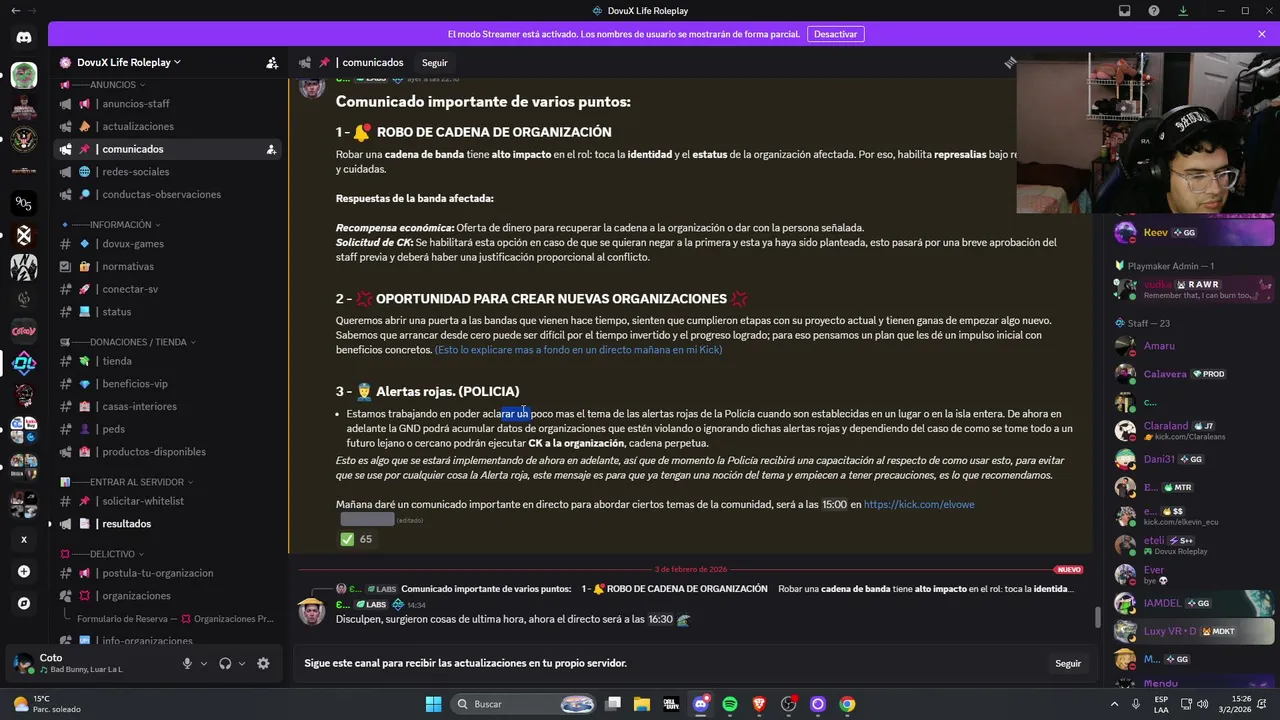This screenshot has width=1280, height=720.
Task: Open Windows Start menu
Action: coord(433,704)
